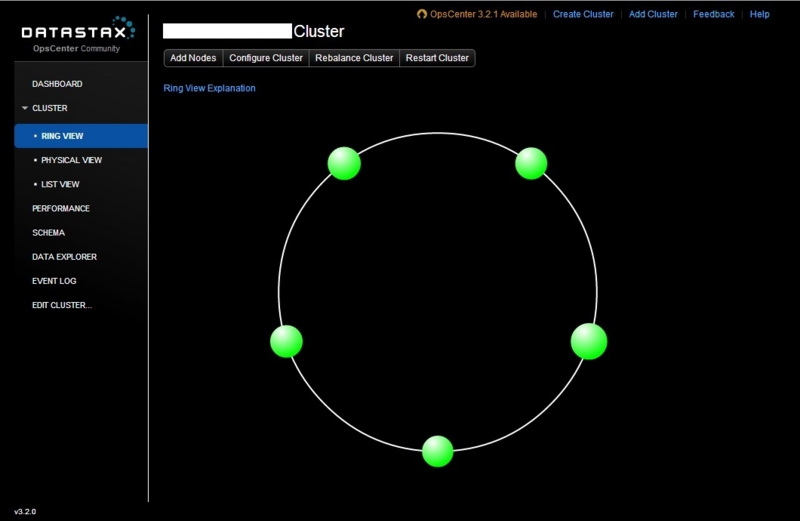Open the Create Cluster link
The height and width of the screenshot is (521, 800).
pyautogui.click(x=583, y=14)
